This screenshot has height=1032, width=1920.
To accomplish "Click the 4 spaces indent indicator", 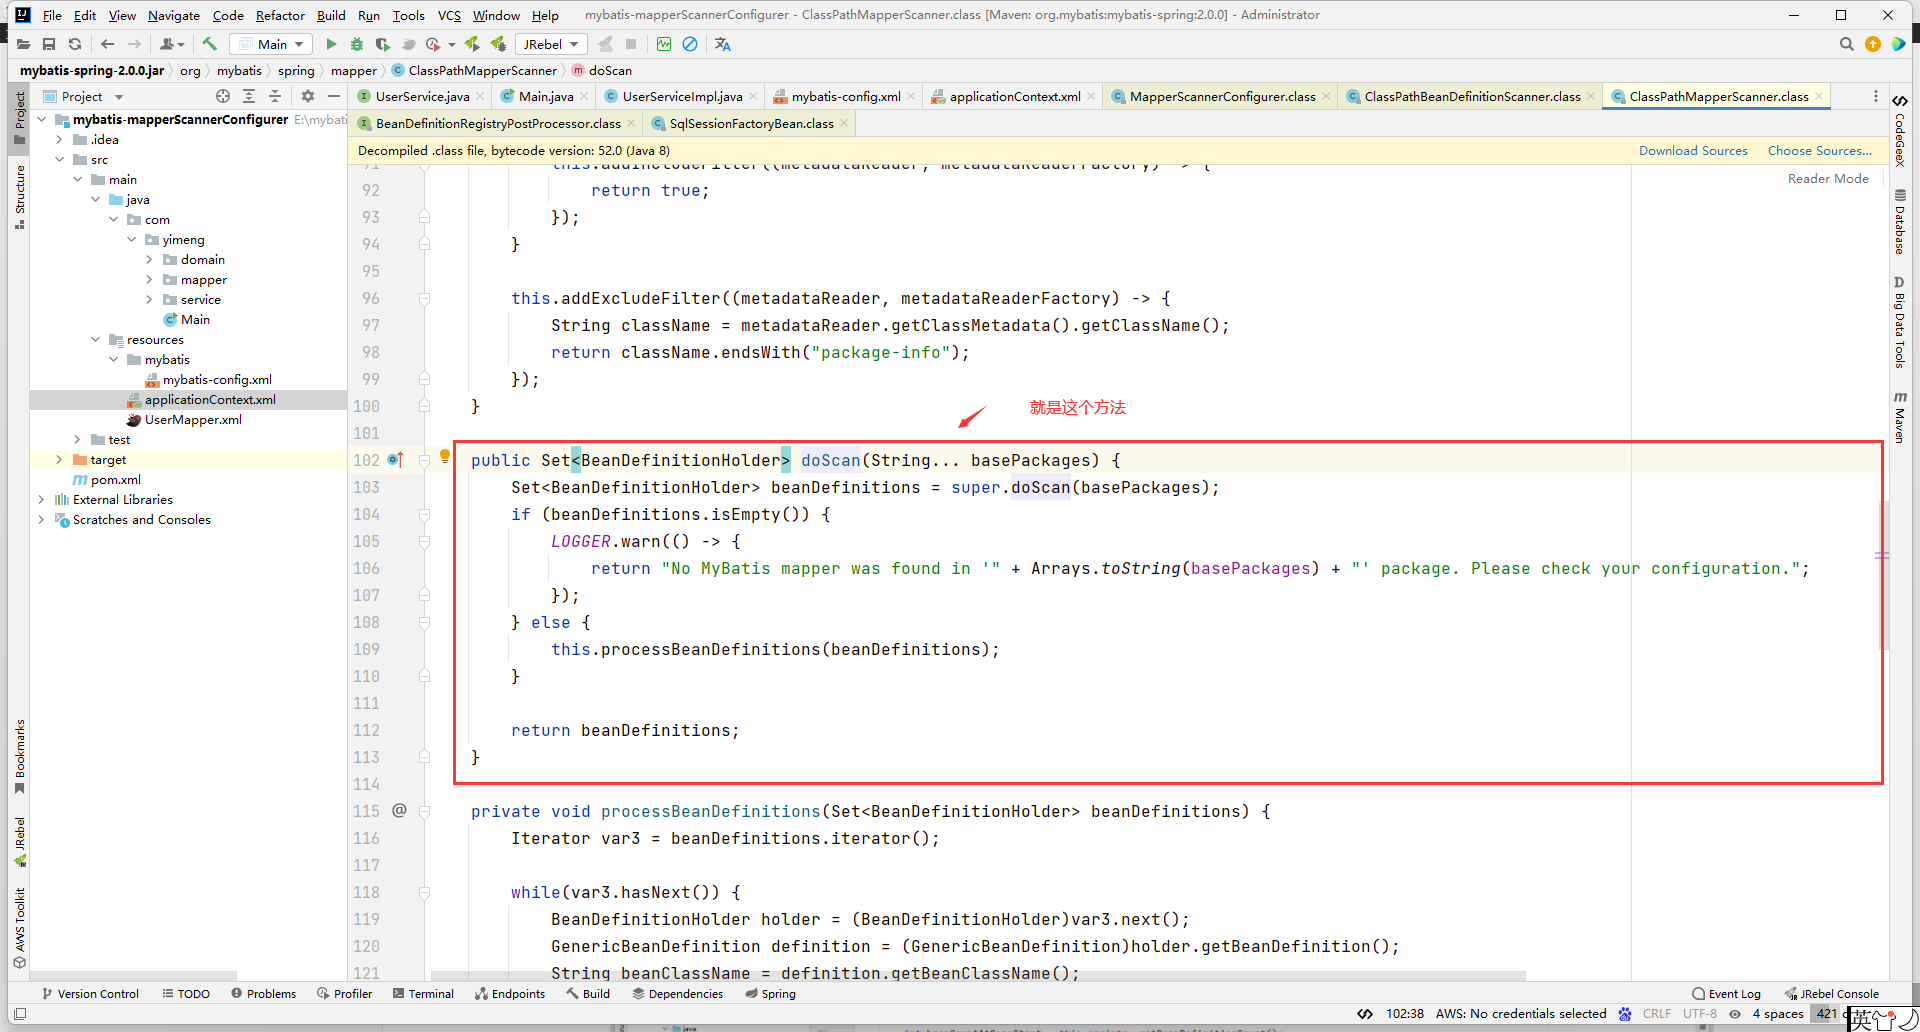I will [x=1778, y=1014].
